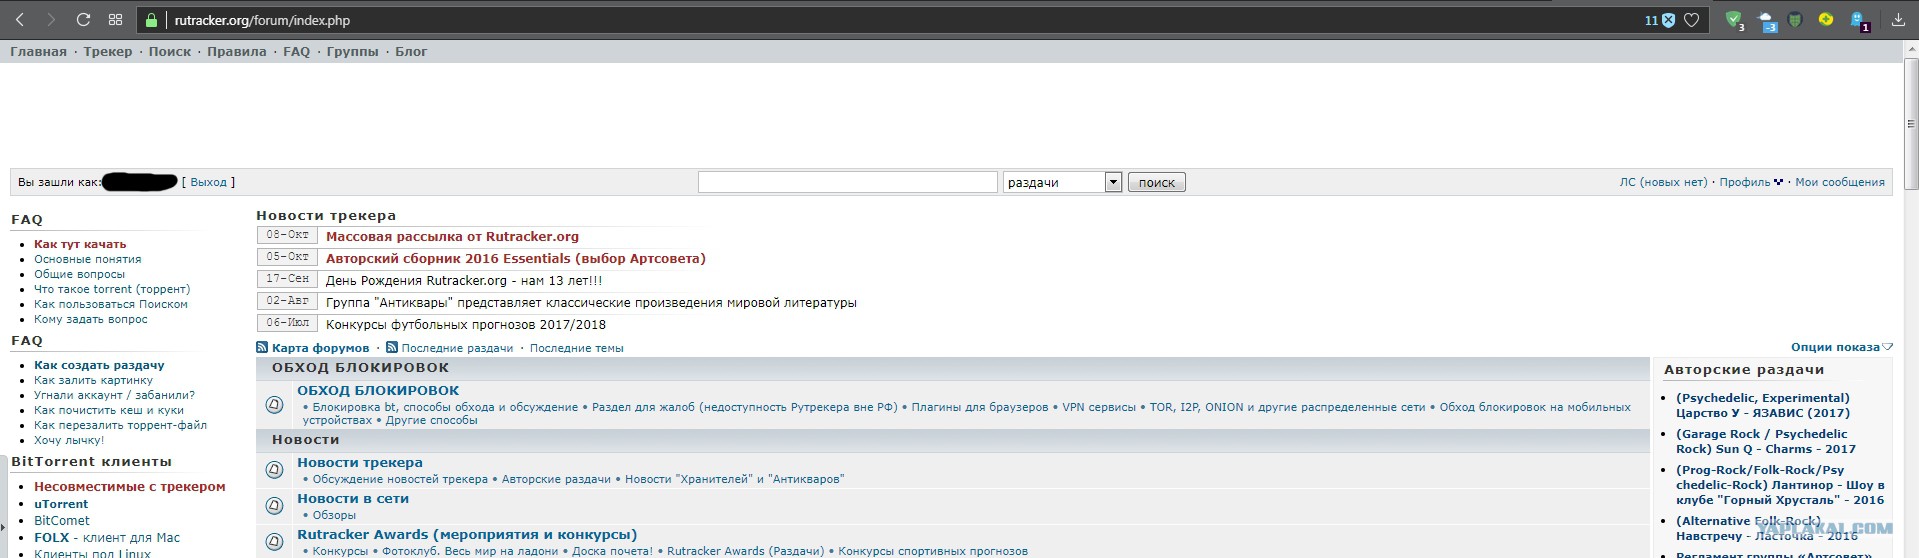This screenshot has width=1919, height=558.
Task: Click forum status icon beside Новости в сети
Action: (274, 506)
